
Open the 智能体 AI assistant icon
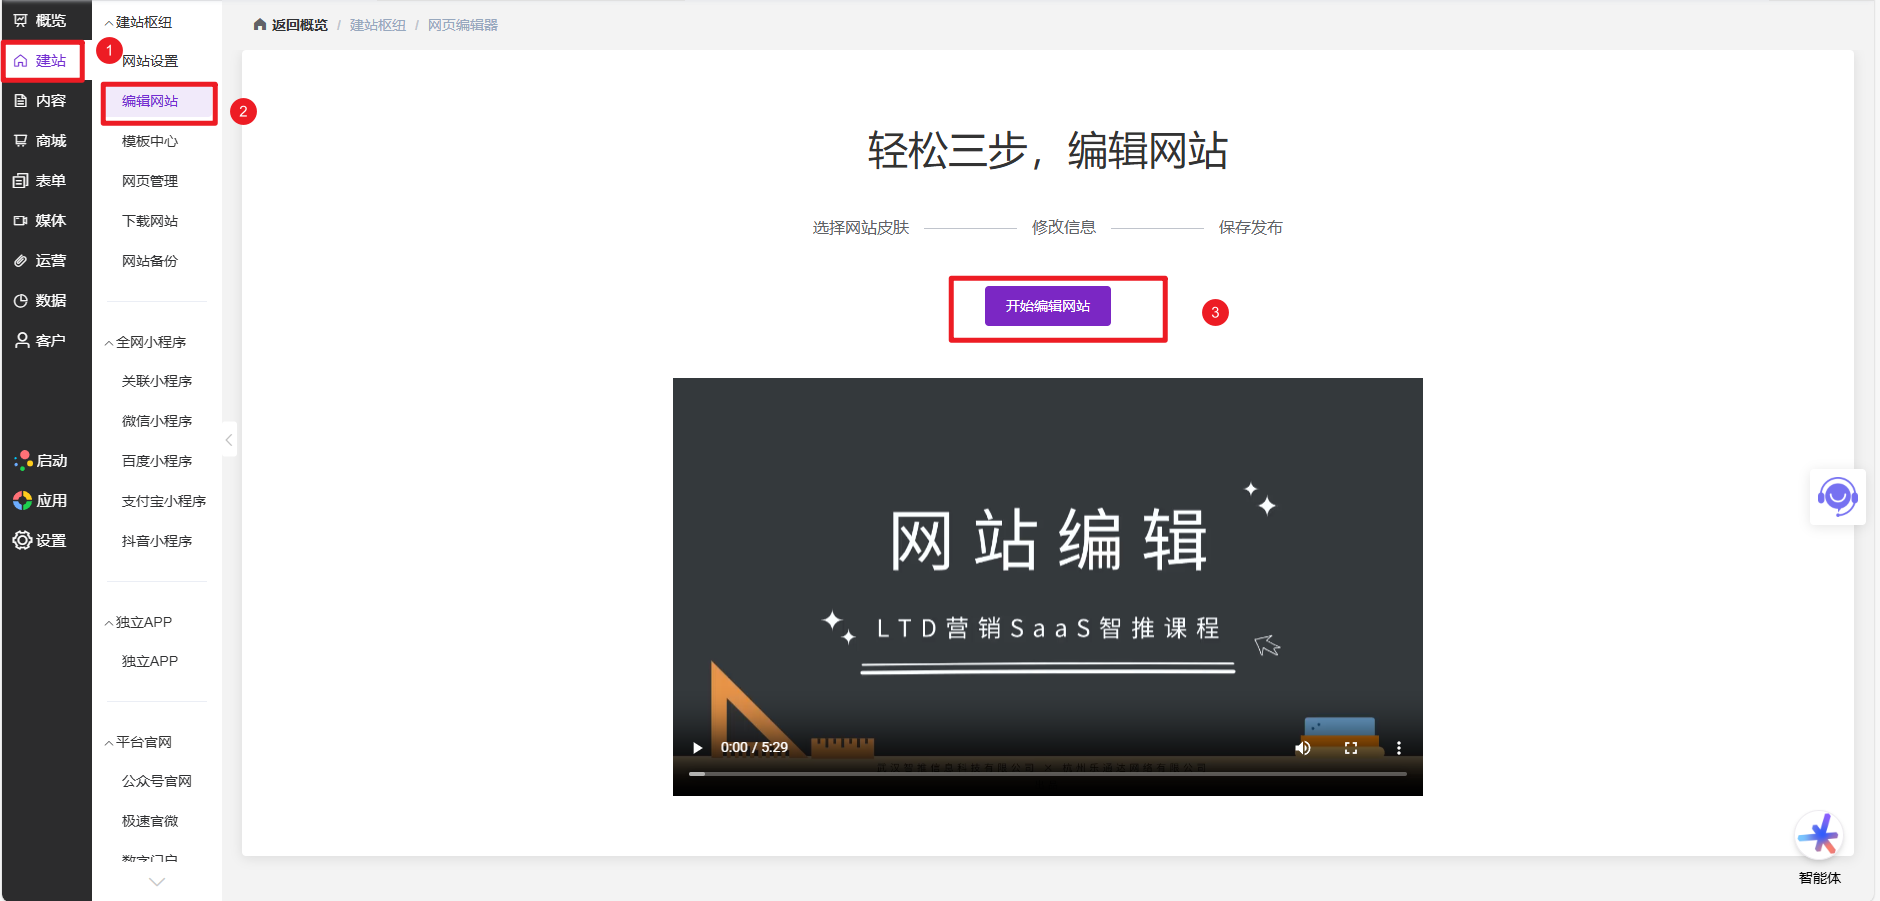point(1818,836)
